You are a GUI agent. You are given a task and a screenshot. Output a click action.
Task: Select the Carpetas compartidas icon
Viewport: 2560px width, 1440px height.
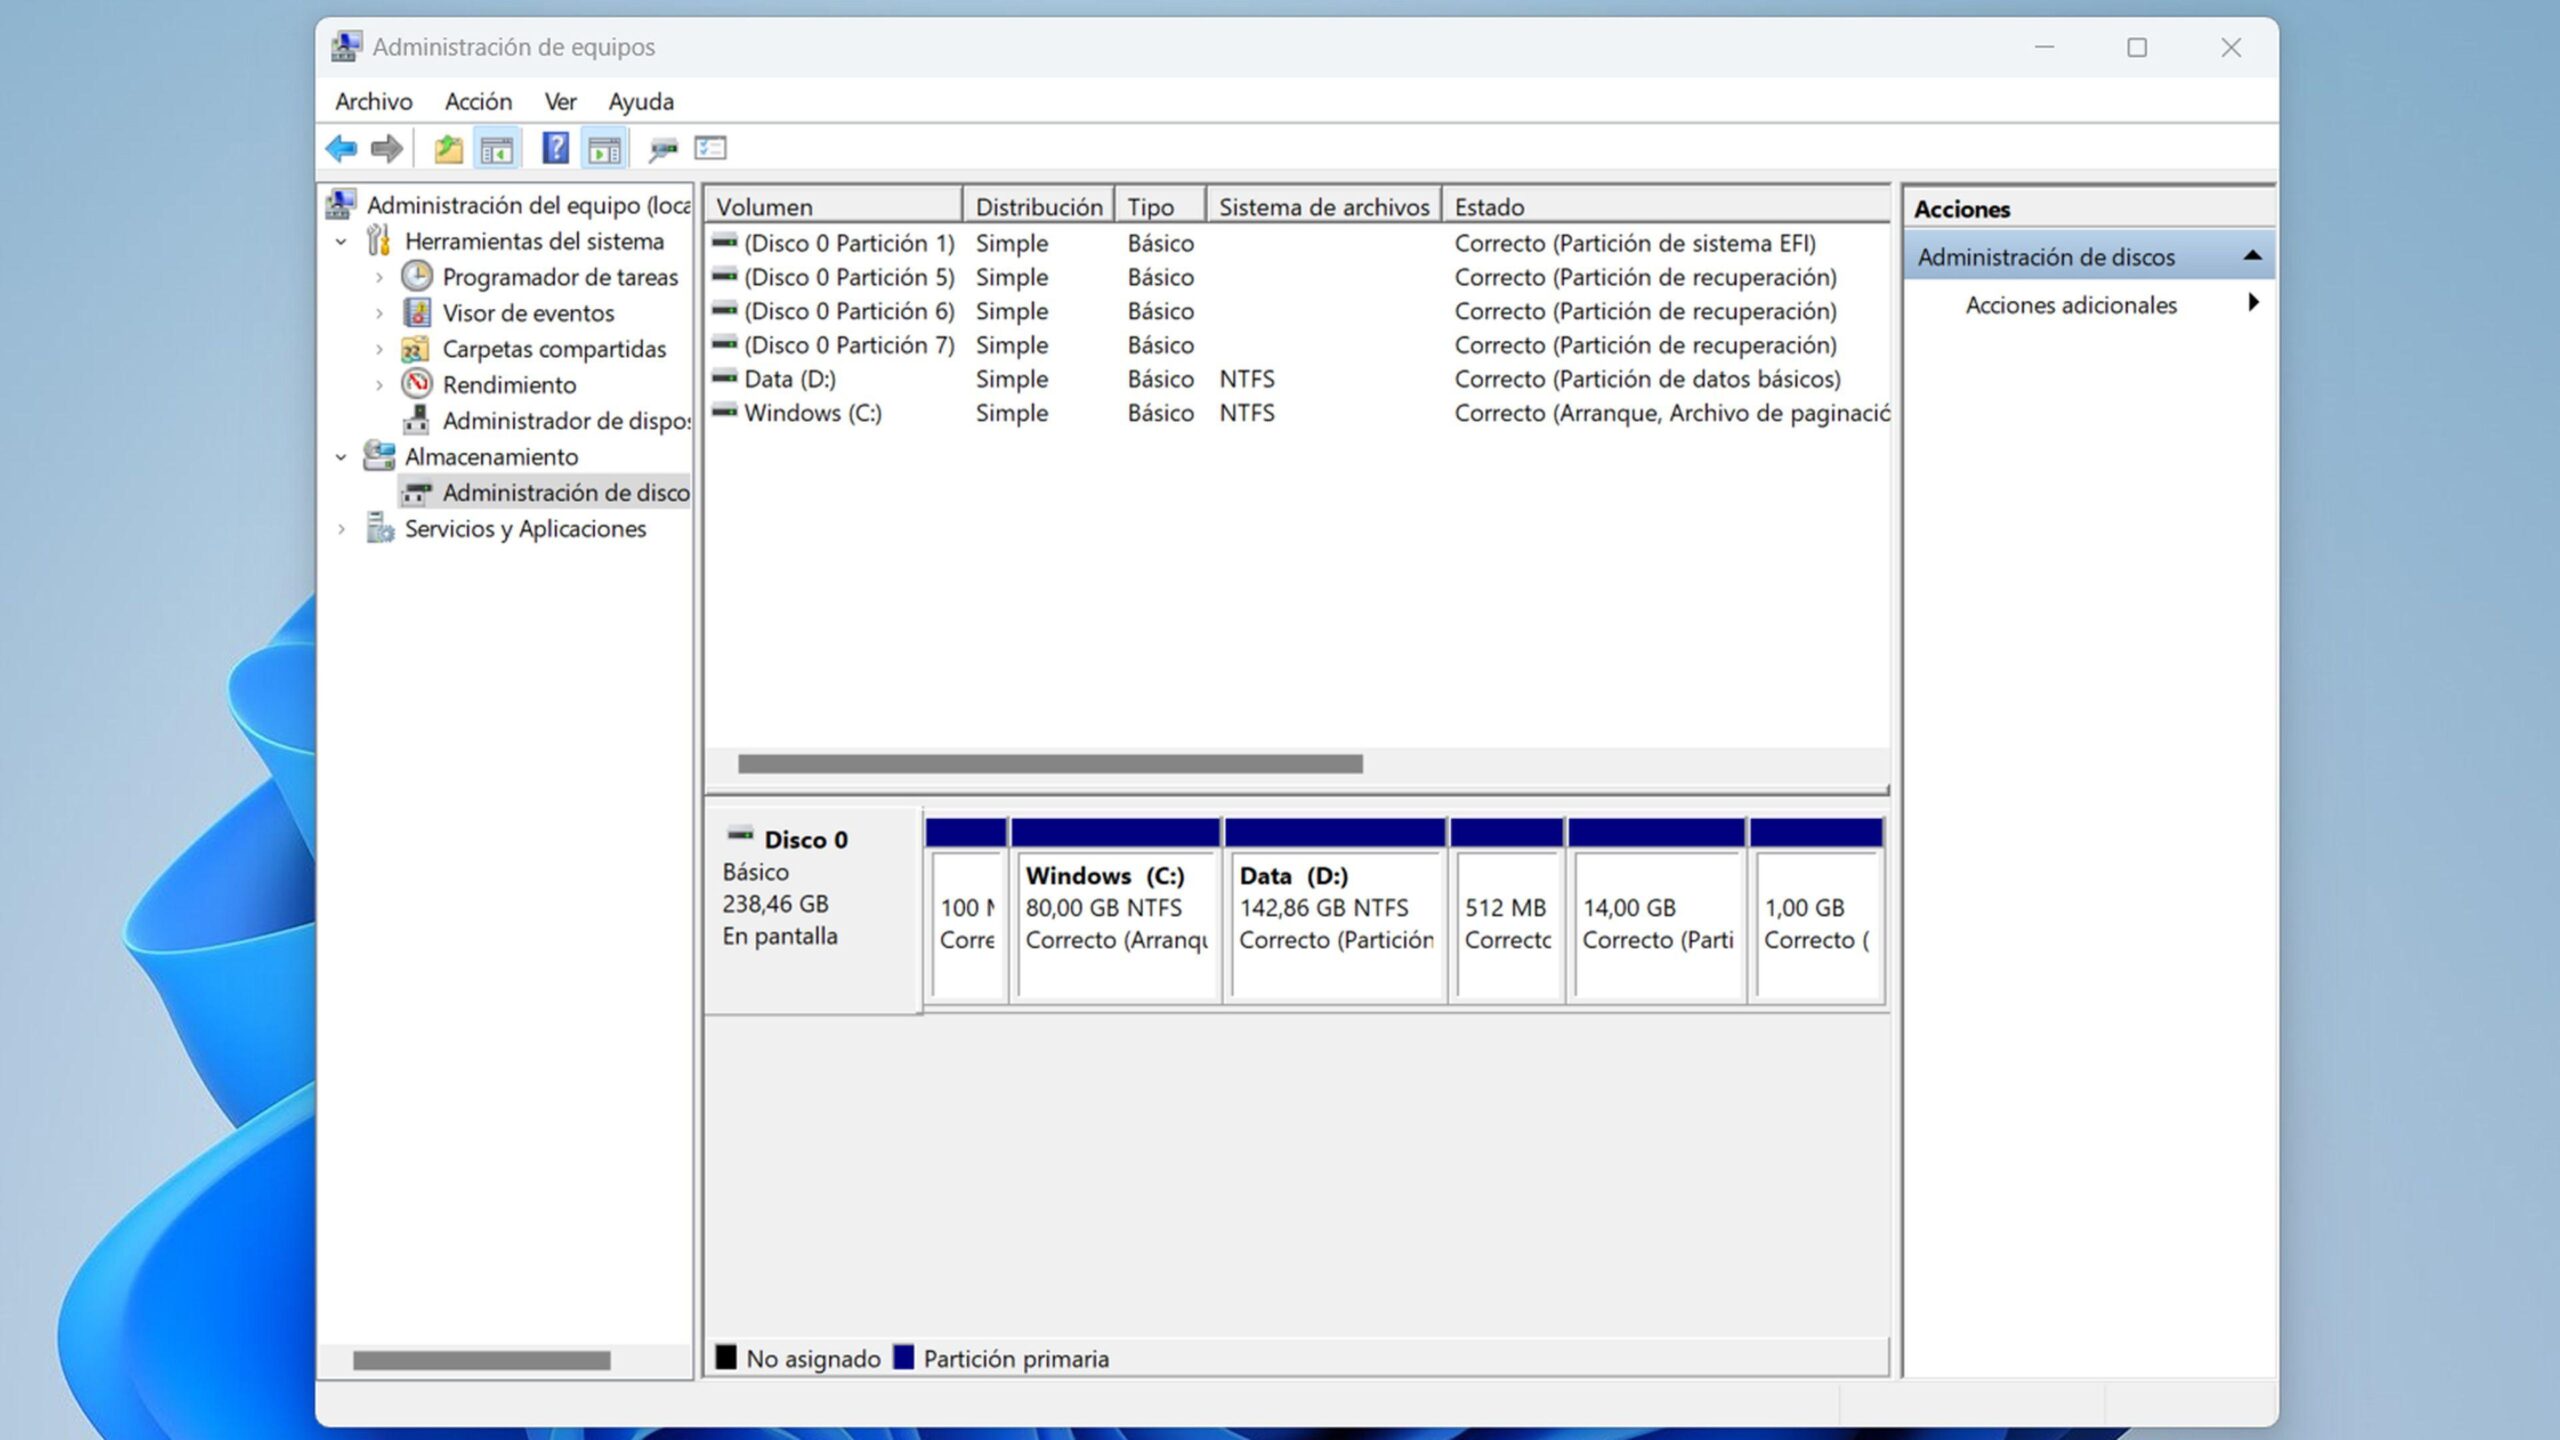click(415, 349)
